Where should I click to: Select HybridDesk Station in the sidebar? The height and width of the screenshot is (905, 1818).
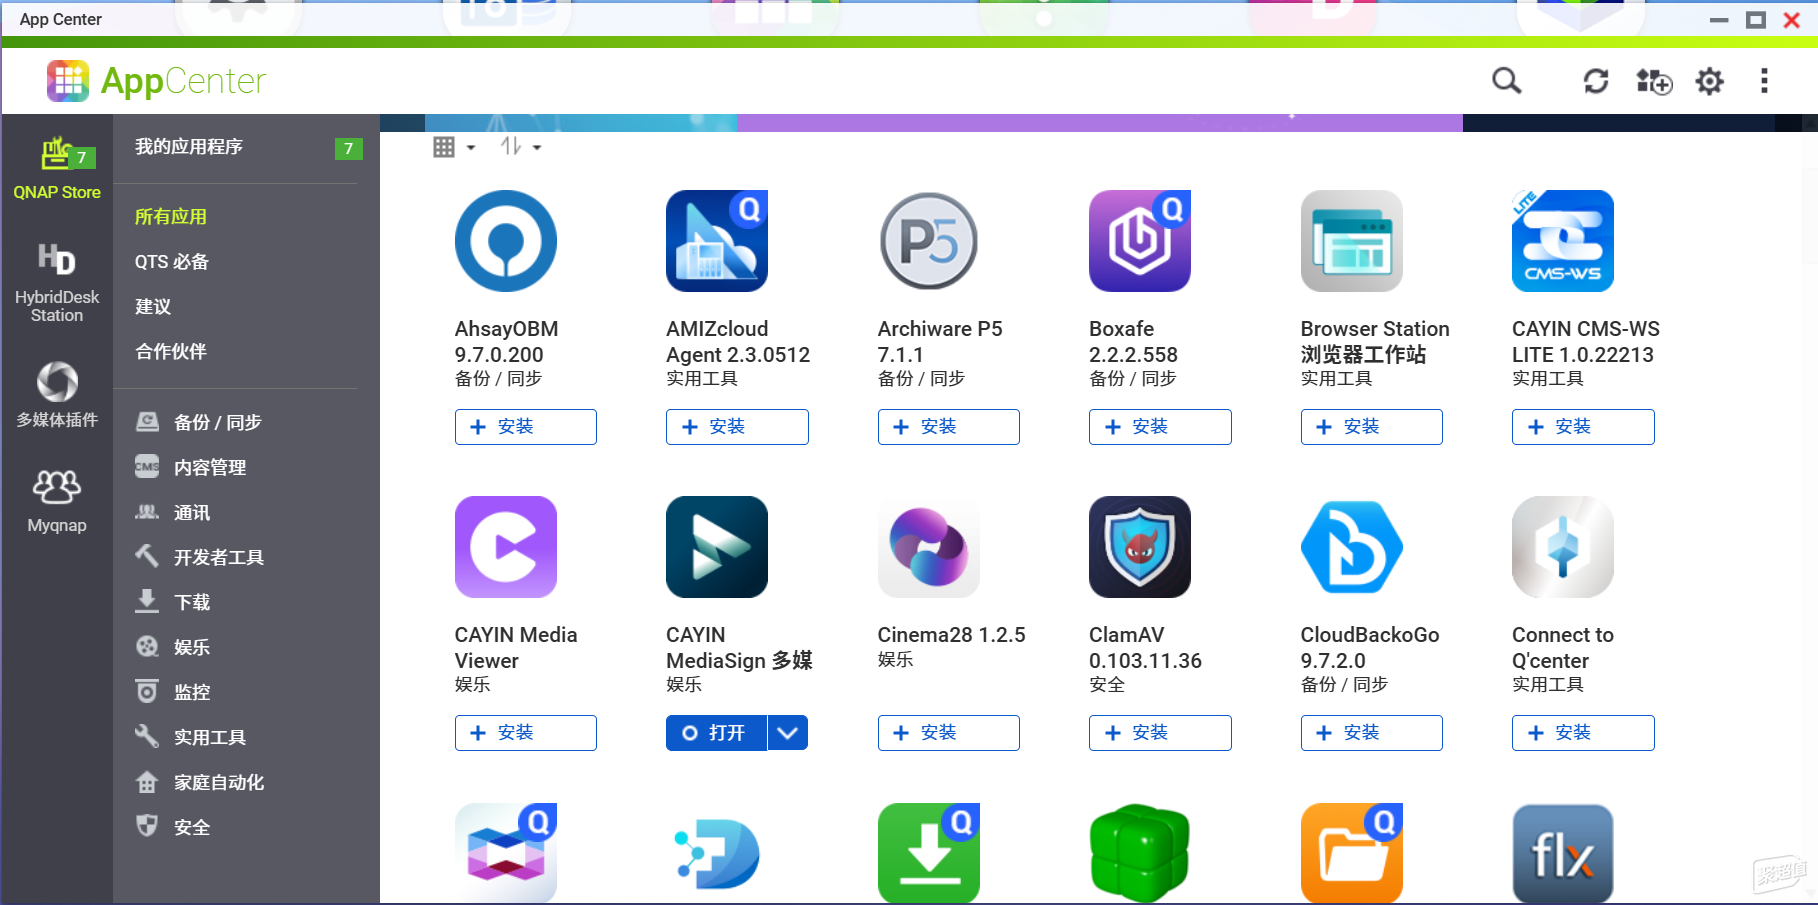coord(57,283)
